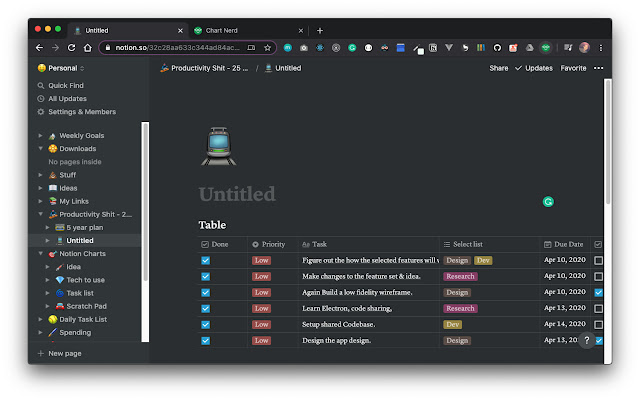The height and width of the screenshot is (400, 640).
Task: Click the browser forward arrow
Action: coord(55,48)
